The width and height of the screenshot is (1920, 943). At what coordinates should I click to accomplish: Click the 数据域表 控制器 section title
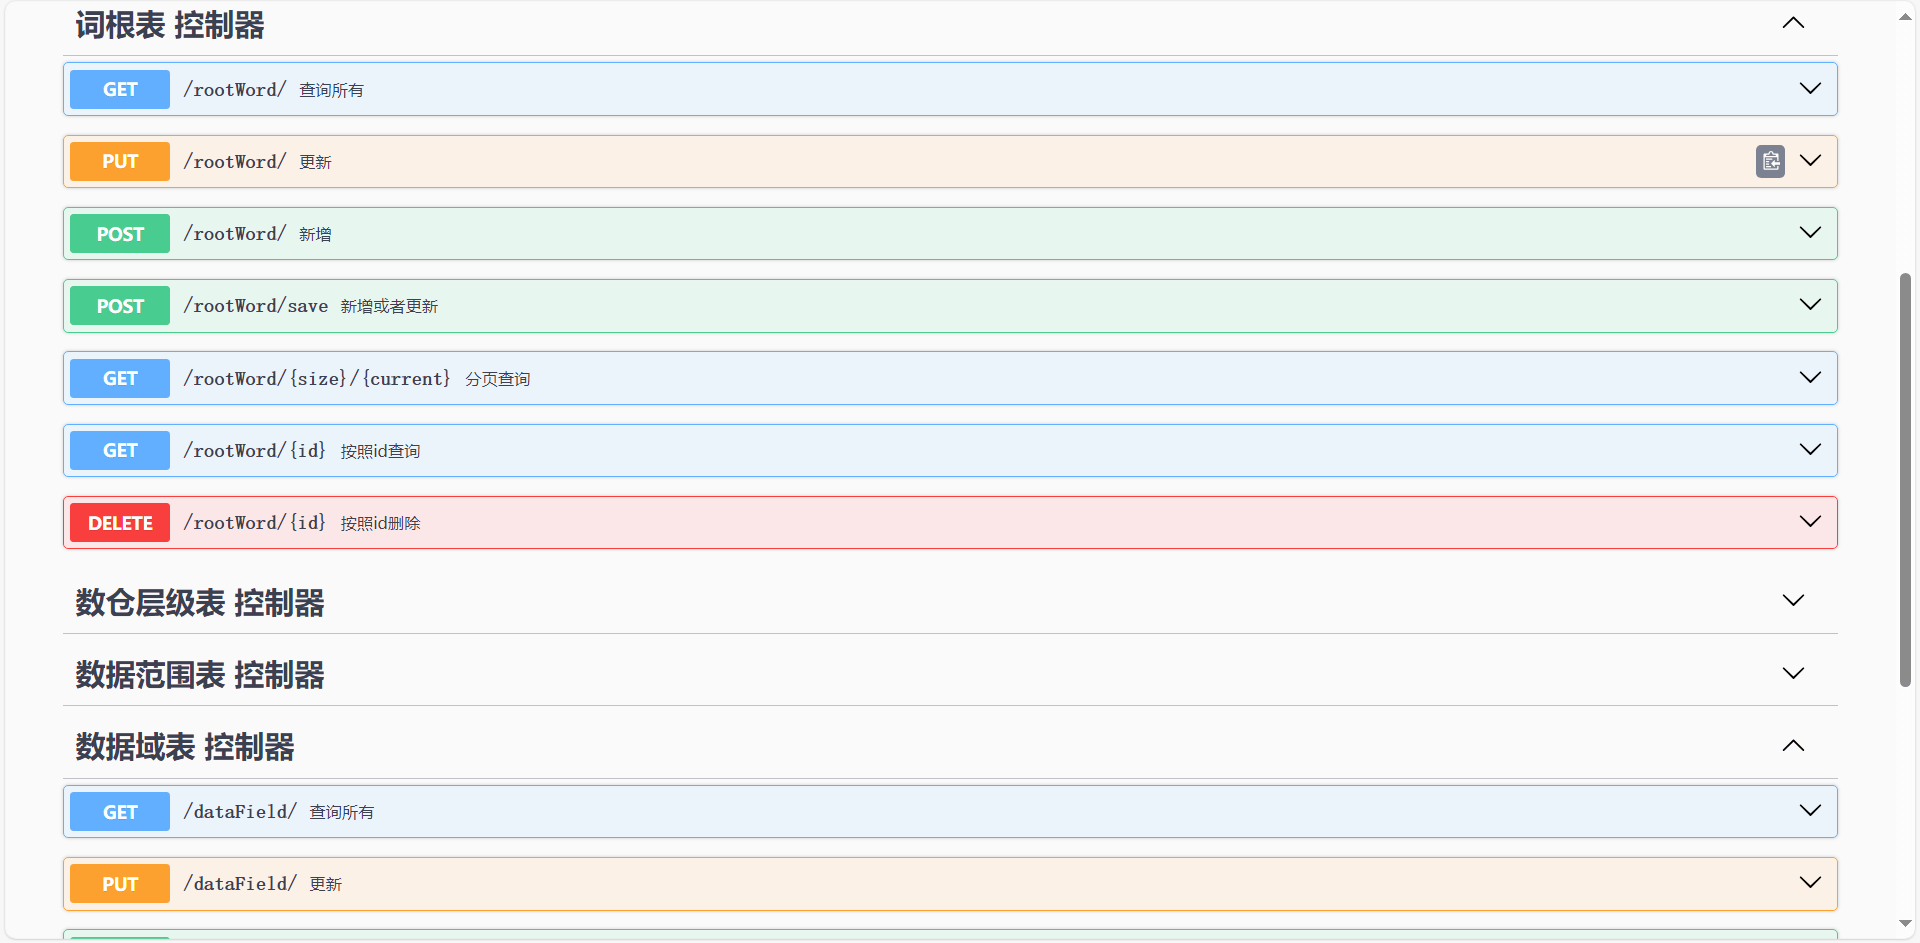[x=184, y=746]
